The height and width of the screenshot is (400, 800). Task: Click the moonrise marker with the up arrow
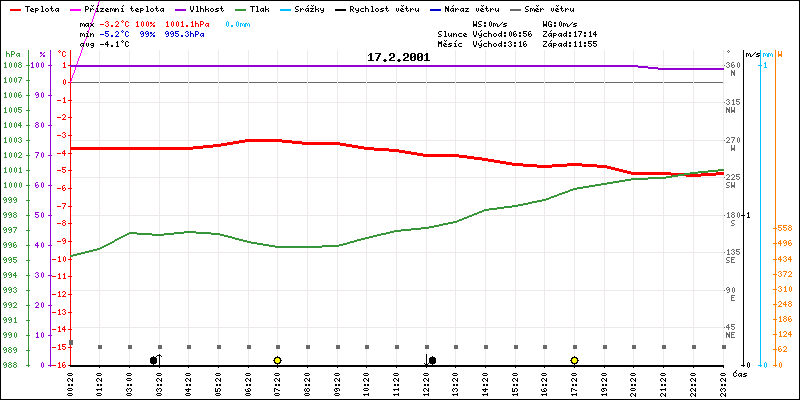156,359
